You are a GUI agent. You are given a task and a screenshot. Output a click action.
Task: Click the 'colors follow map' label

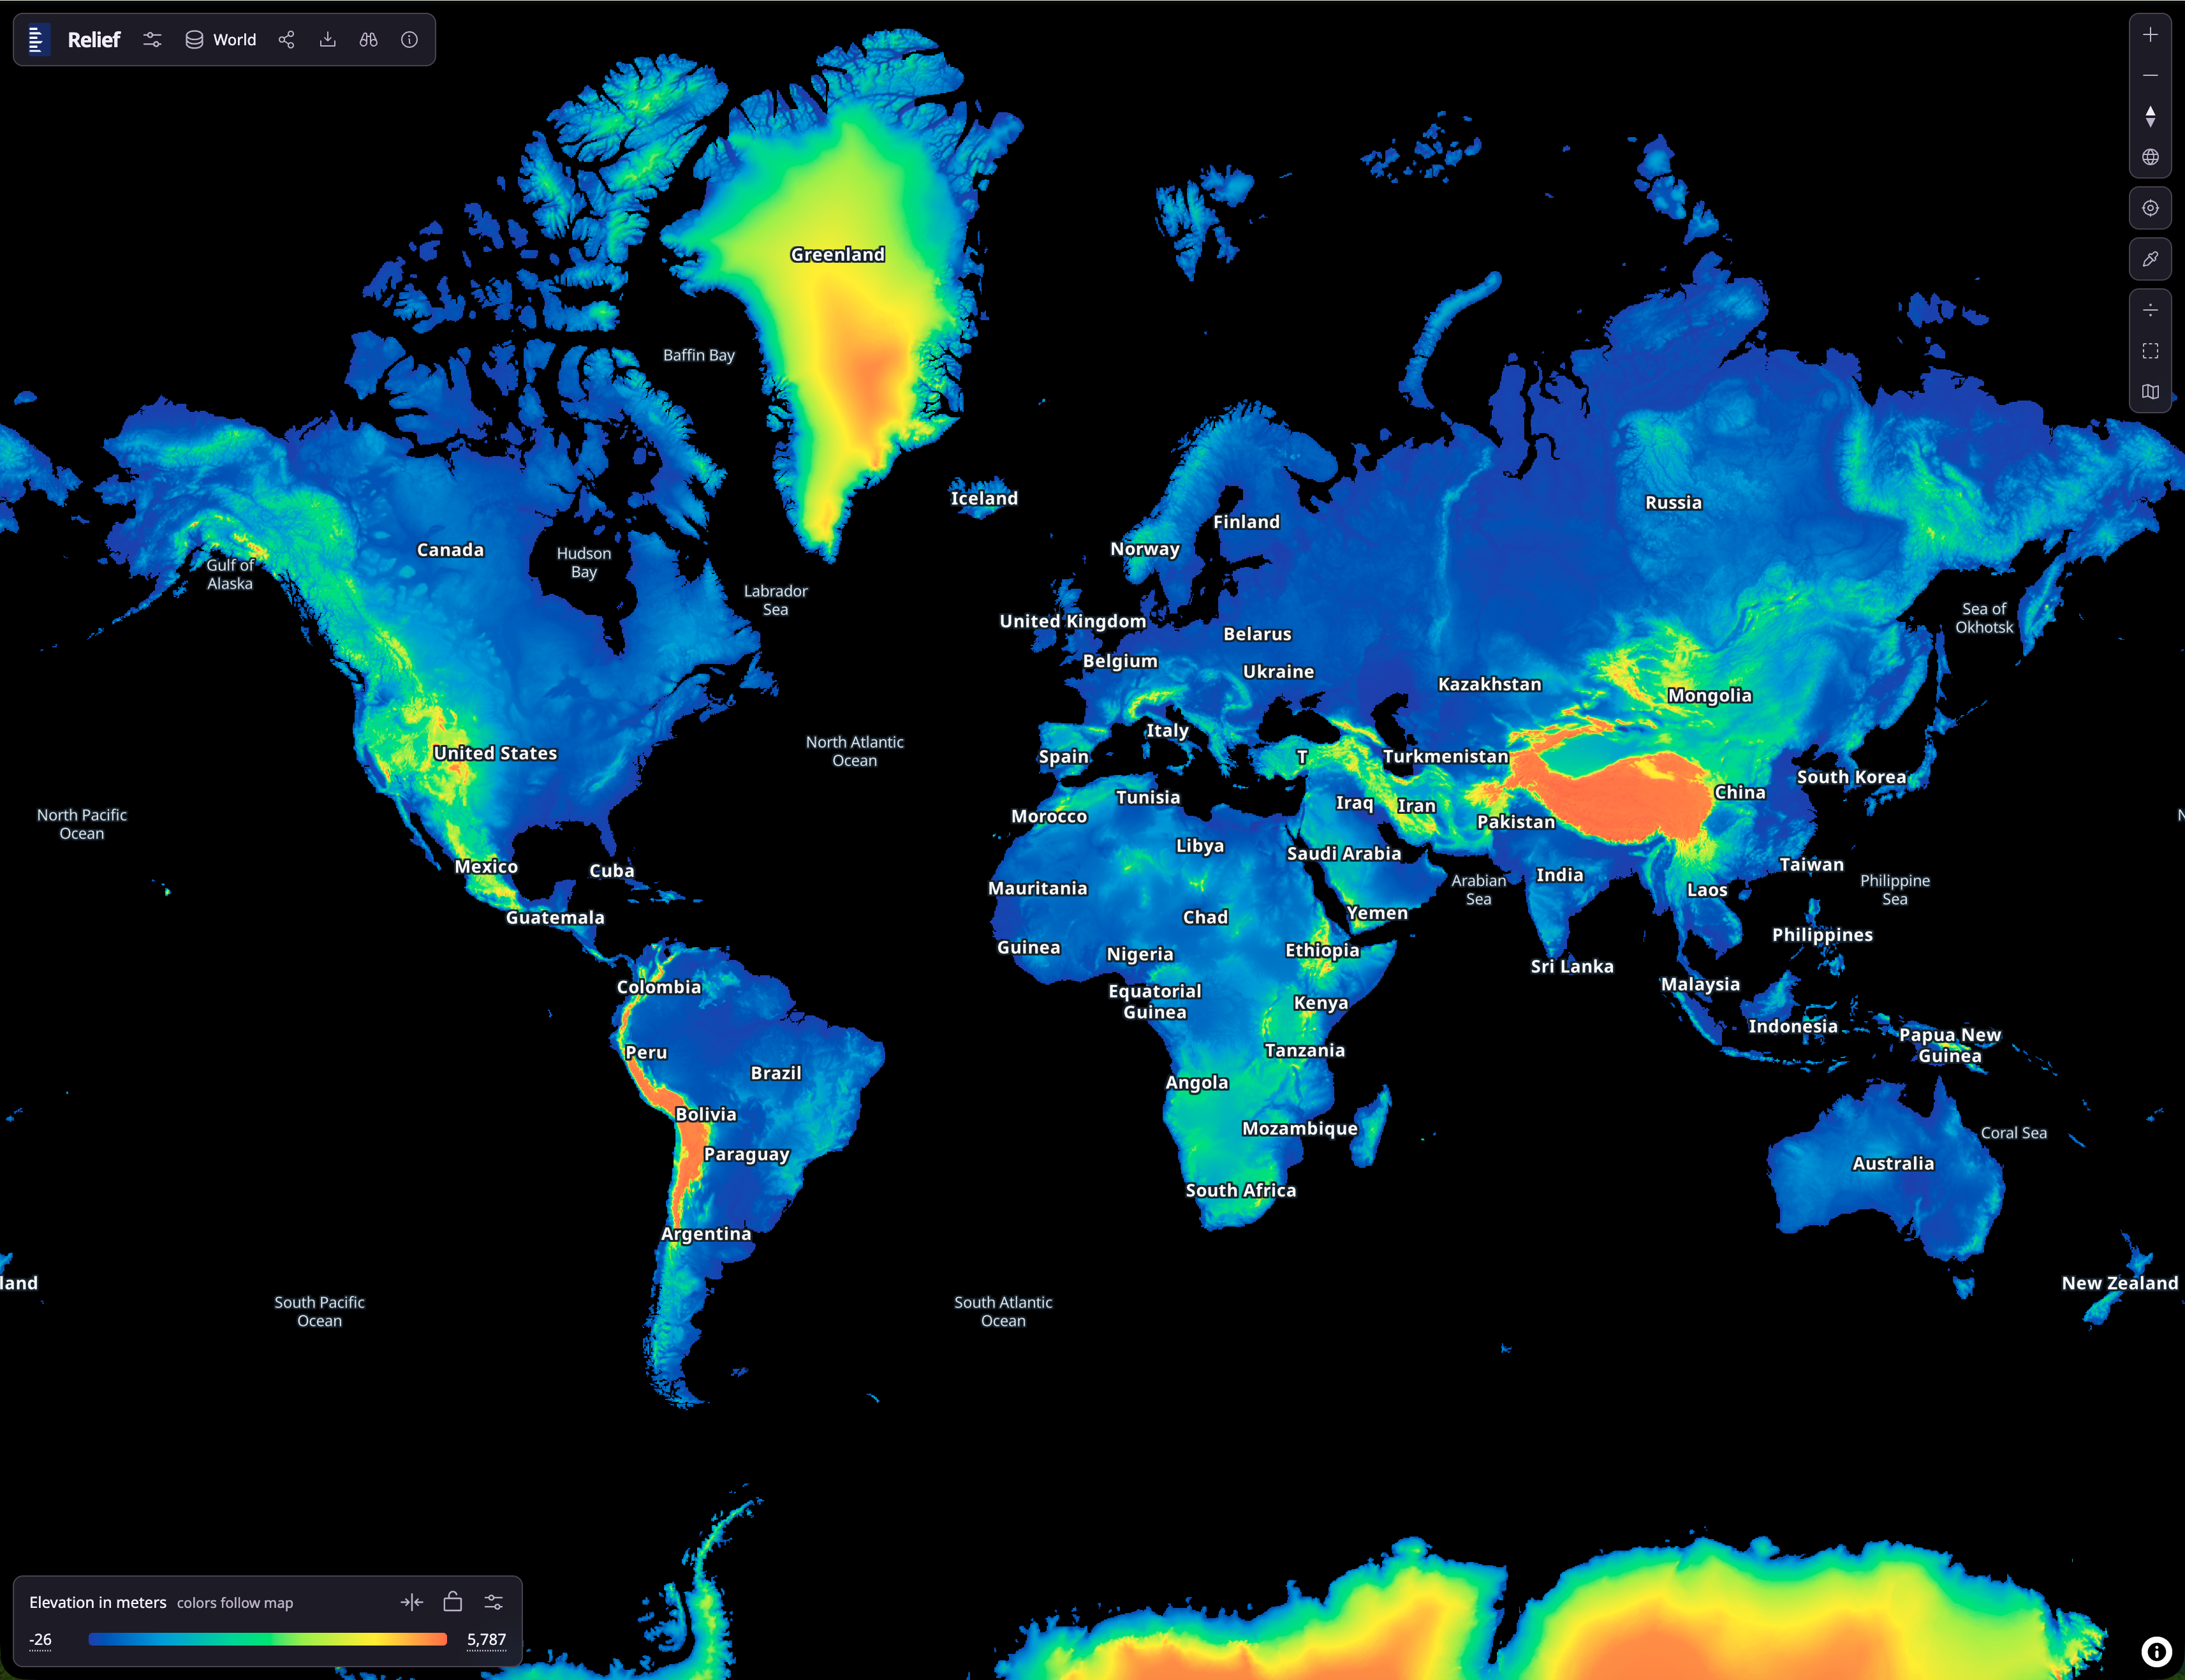pyautogui.click(x=235, y=1603)
